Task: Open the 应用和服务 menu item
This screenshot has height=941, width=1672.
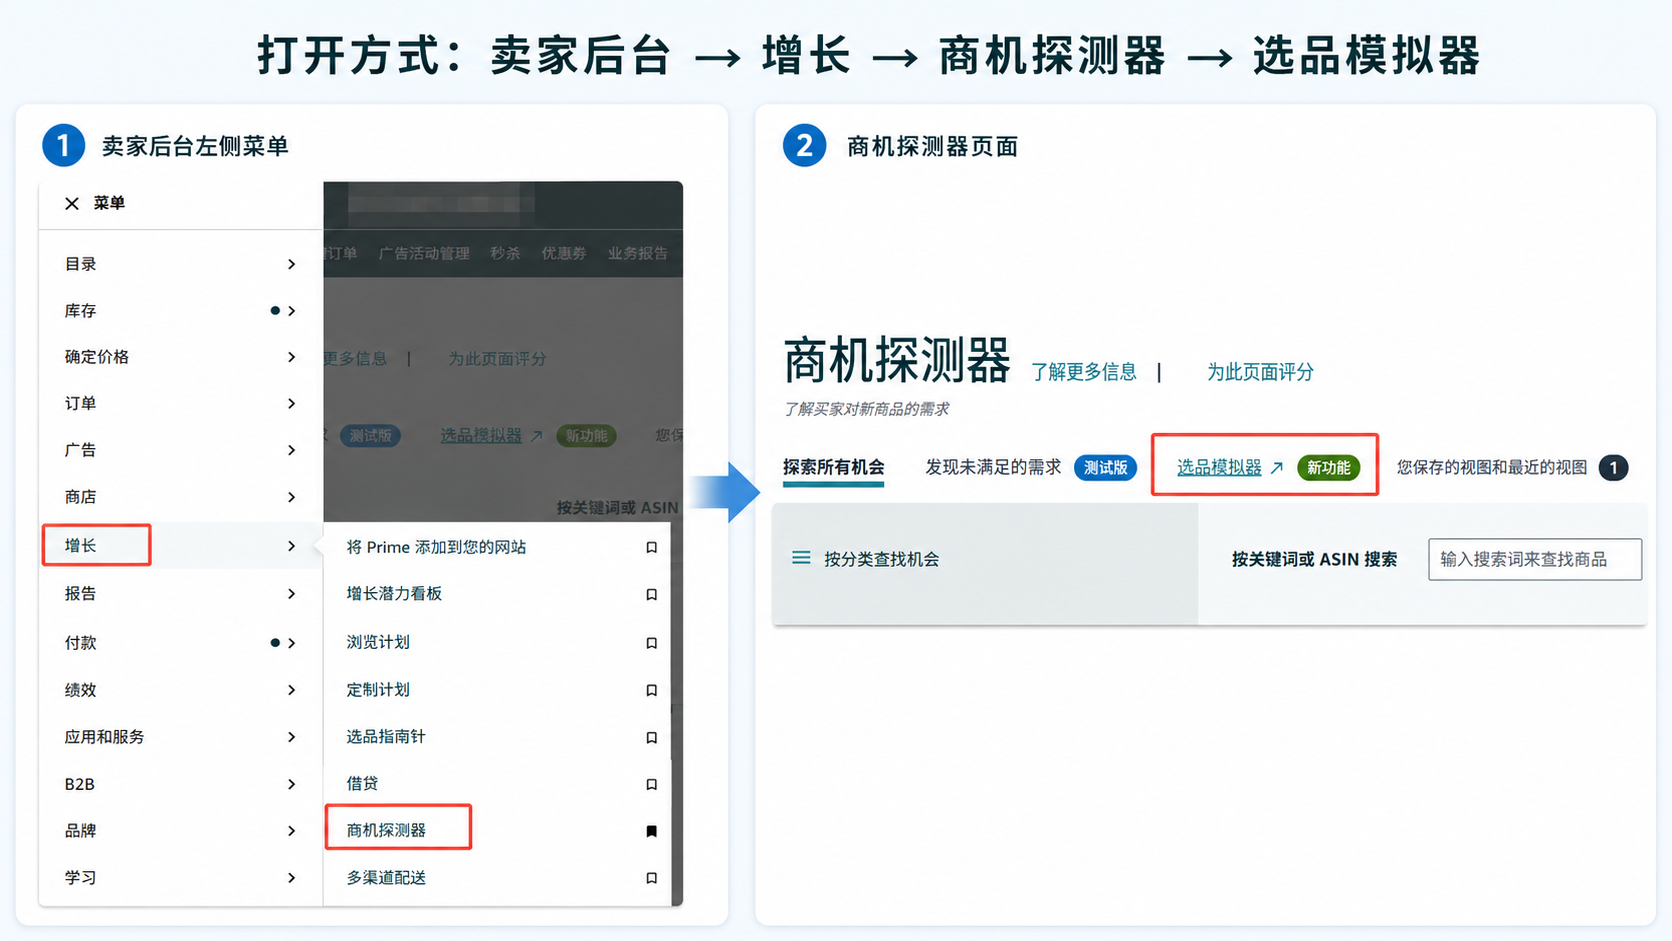Action: pos(105,737)
